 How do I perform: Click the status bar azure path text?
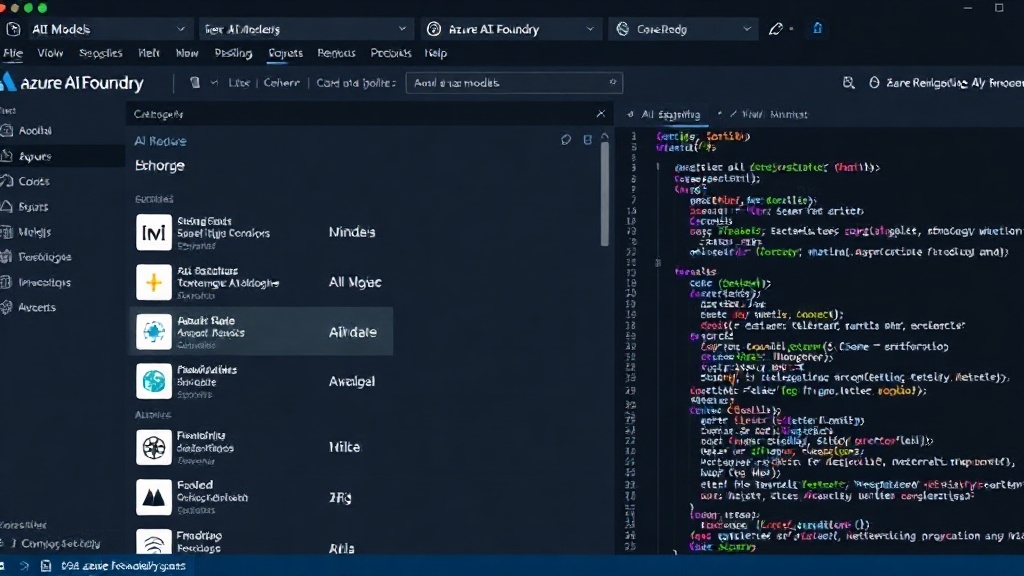pyautogui.click(x=123, y=566)
